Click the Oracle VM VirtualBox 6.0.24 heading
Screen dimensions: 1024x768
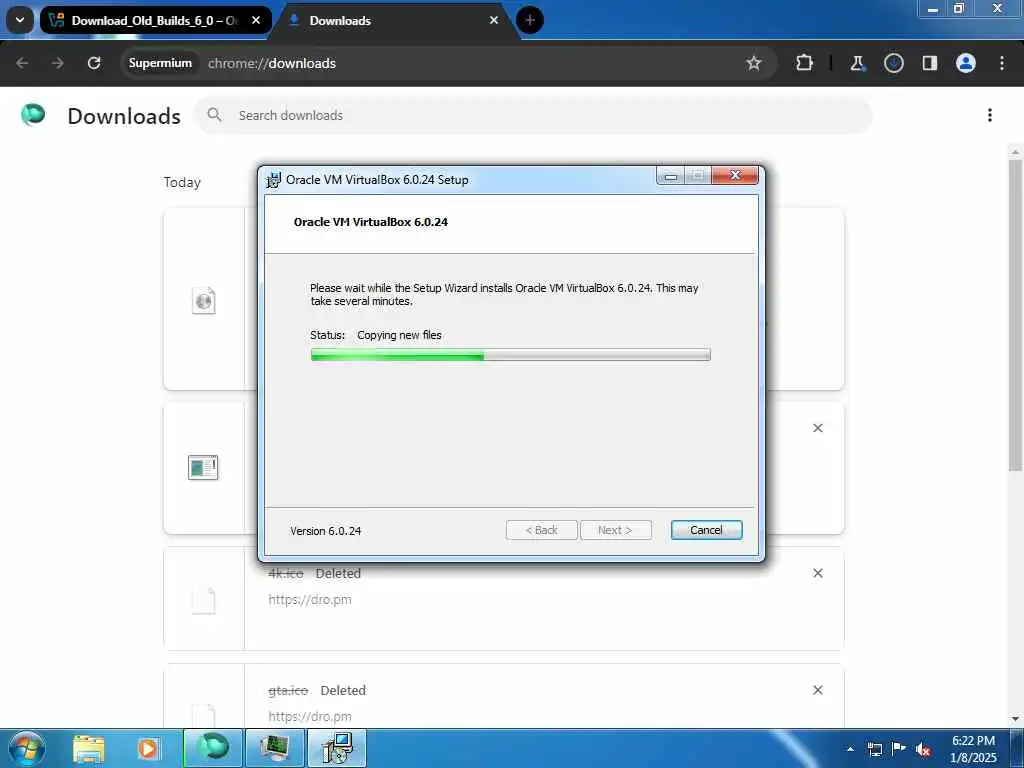370,222
